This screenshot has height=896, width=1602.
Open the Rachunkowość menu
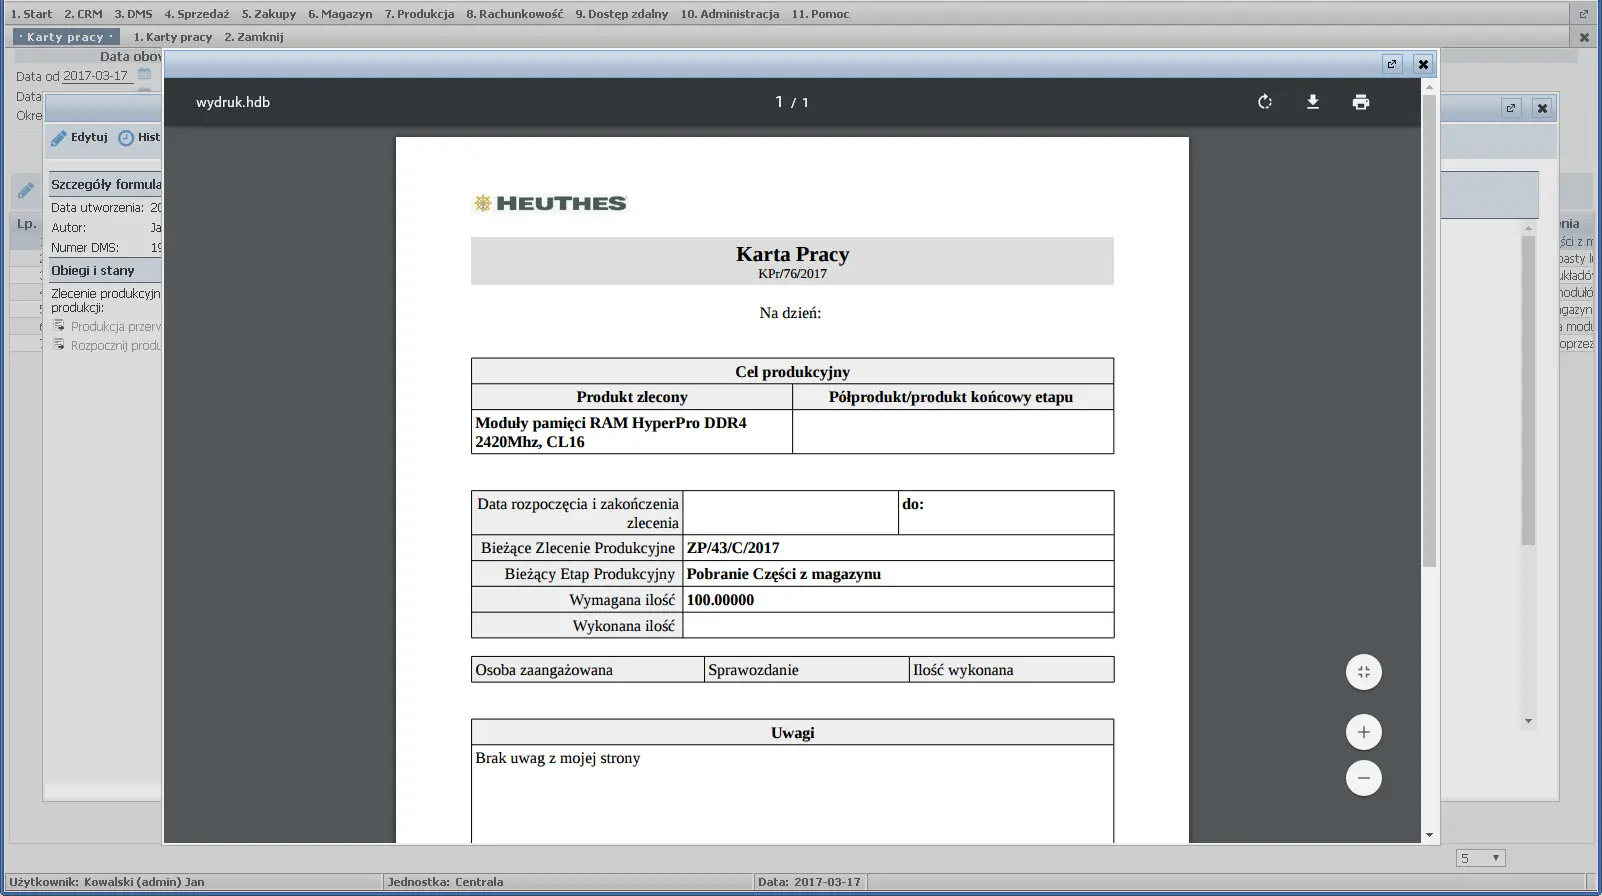[x=514, y=14]
